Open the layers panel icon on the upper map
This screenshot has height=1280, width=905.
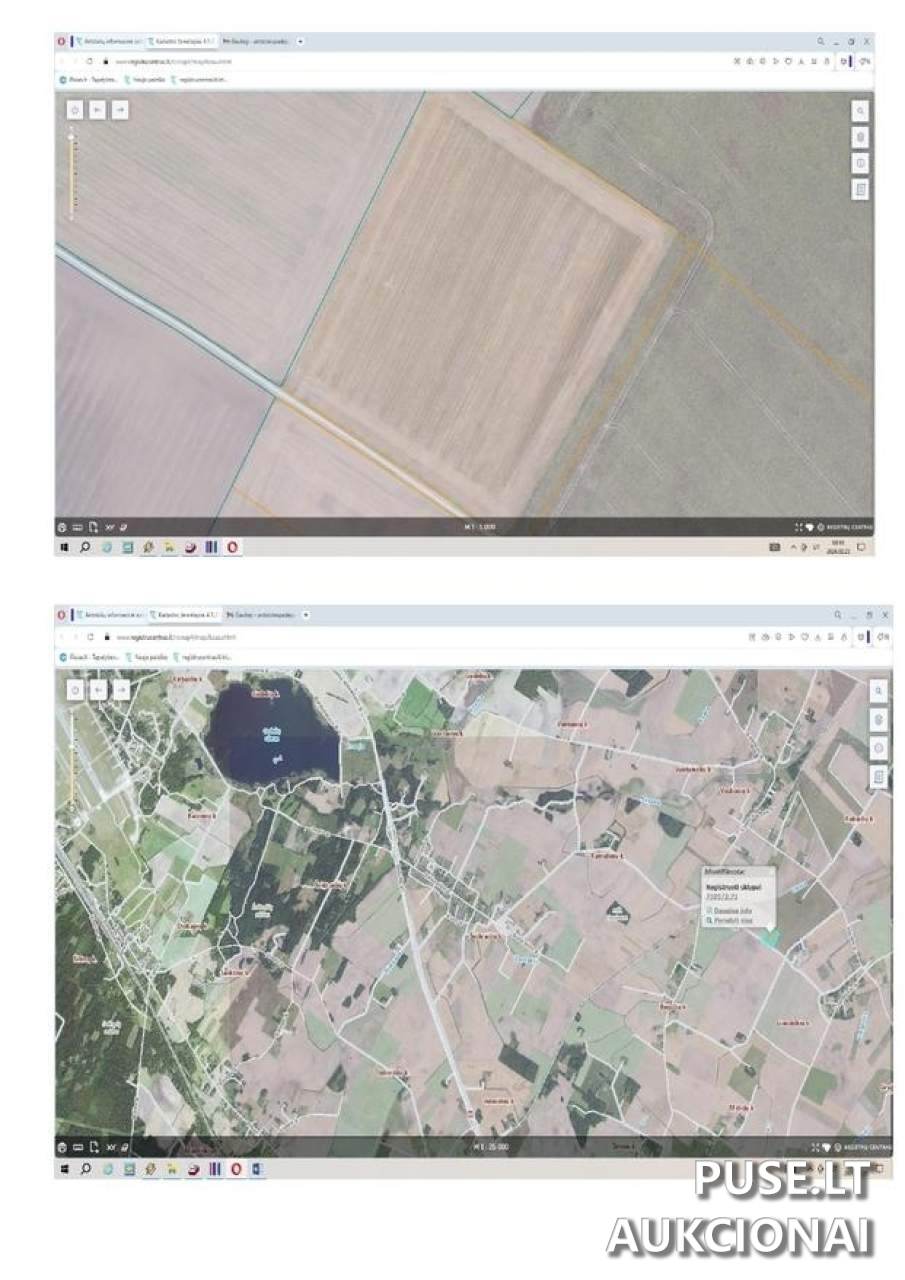(860, 138)
